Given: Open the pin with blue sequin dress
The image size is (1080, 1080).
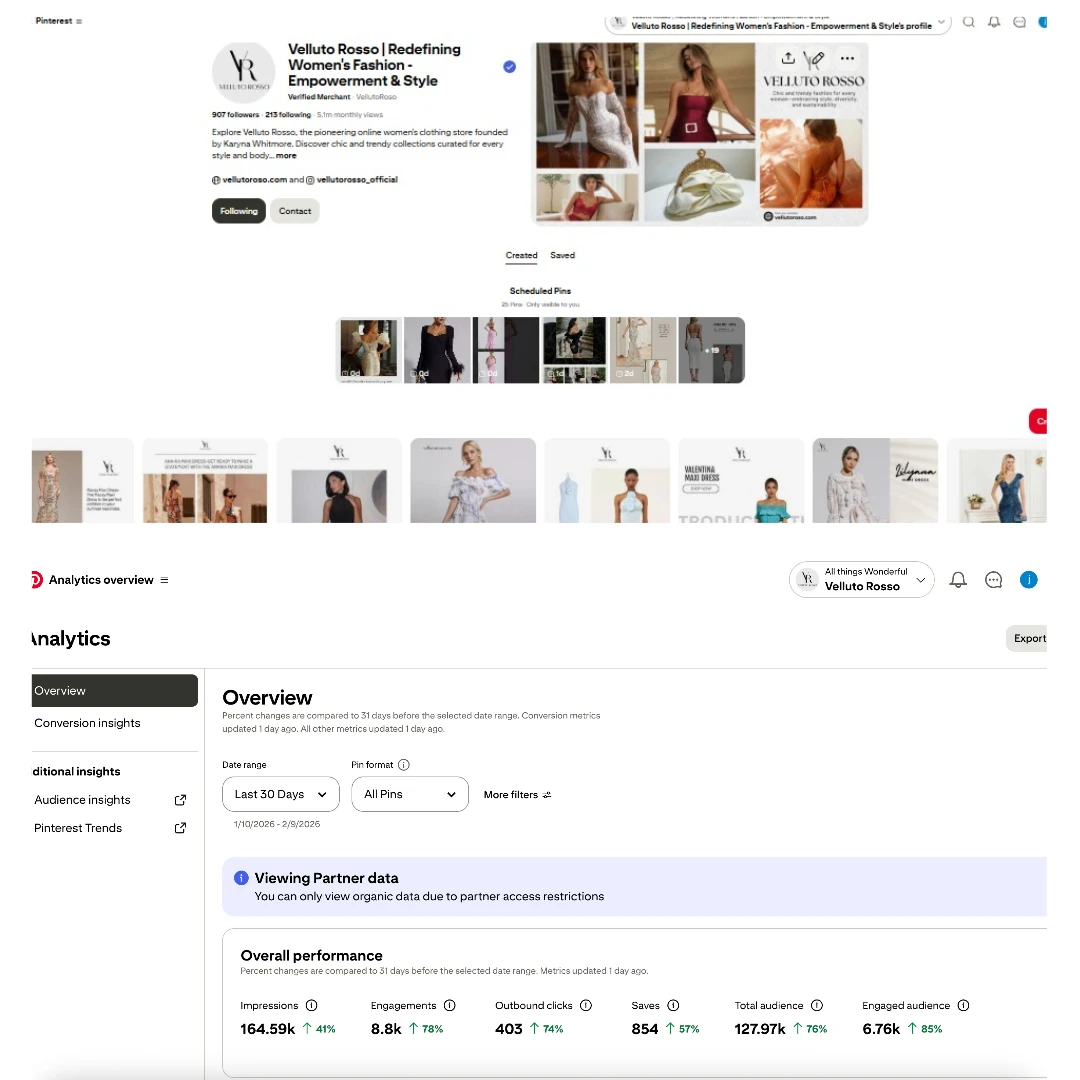Looking at the screenshot, I should coord(997,481).
